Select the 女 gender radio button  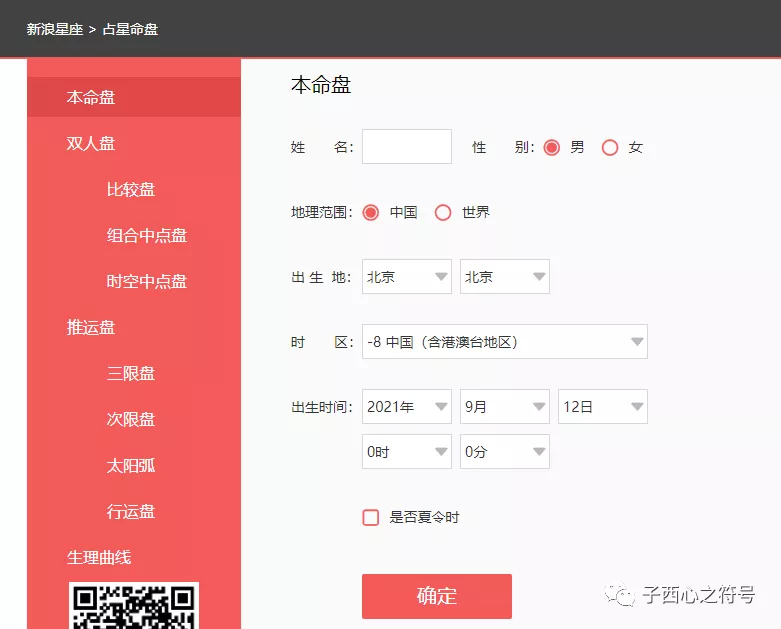pyautogui.click(x=610, y=147)
